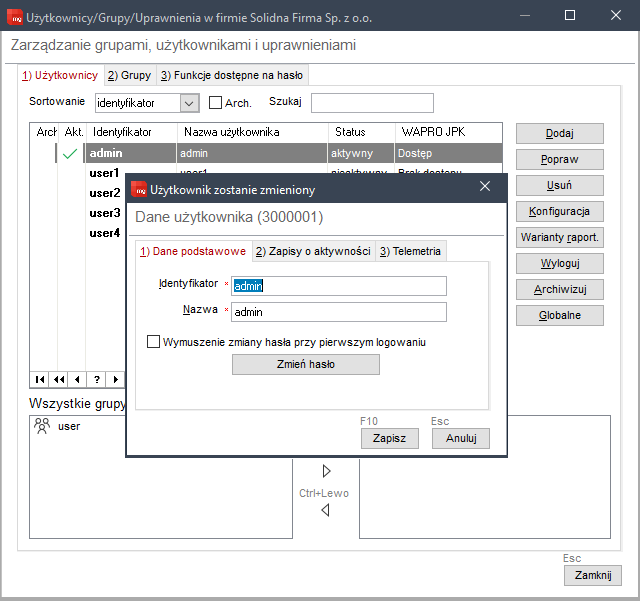Click the Zmień hasło button
The width and height of the screenshot is (640, 602).
click(306, 364)
